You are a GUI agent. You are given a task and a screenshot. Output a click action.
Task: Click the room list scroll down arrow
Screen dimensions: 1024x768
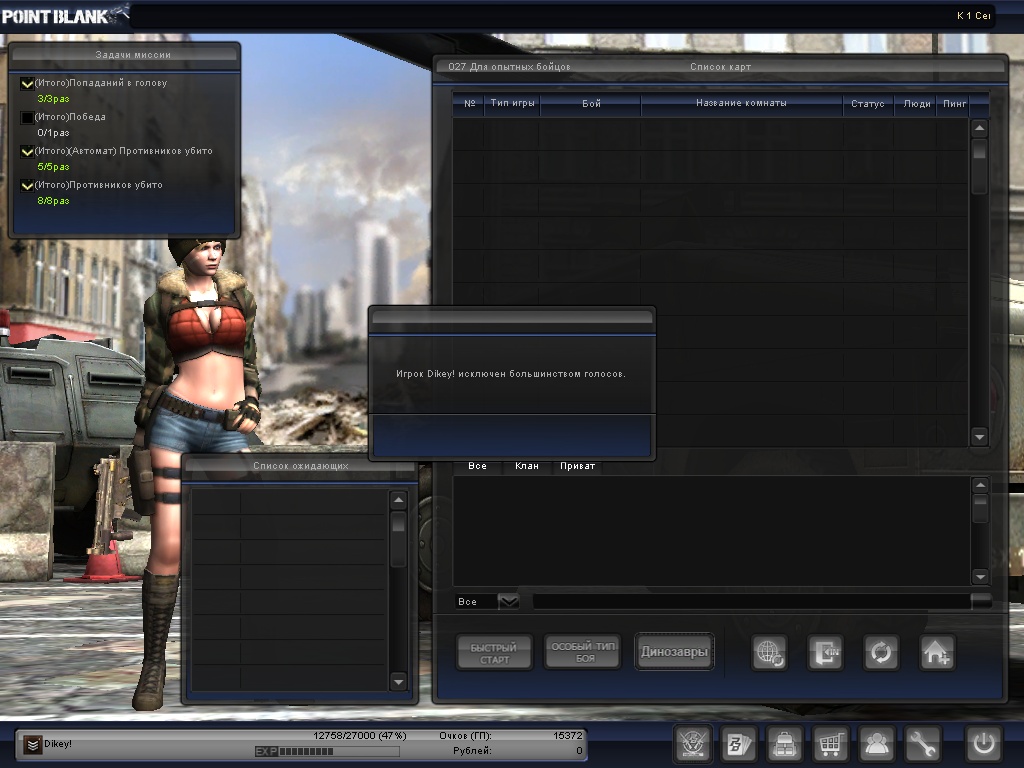979,437
